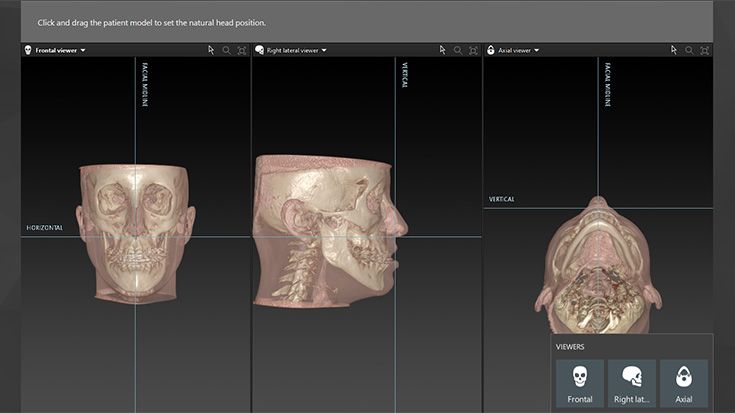
Task: Click the axial head icon beside Axial viewer
Action: tap(491, 50)
